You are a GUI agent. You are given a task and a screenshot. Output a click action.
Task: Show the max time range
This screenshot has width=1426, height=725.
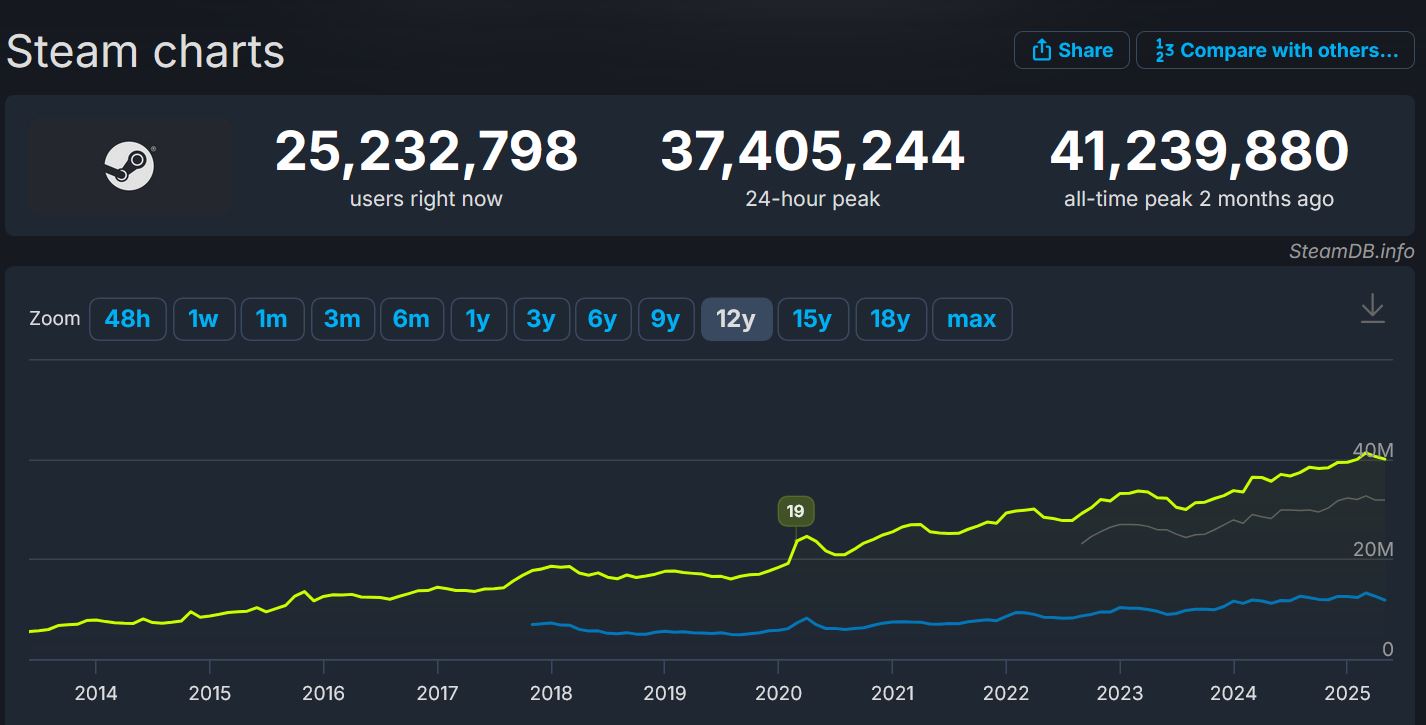pos(972,318)
